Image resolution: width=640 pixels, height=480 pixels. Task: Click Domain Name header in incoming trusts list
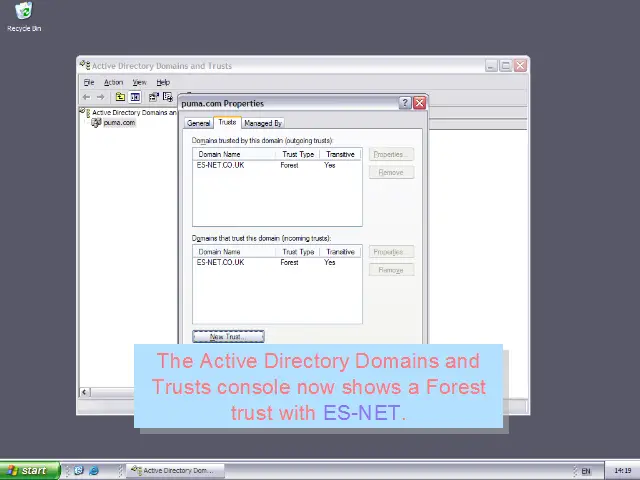pos(234,252)
